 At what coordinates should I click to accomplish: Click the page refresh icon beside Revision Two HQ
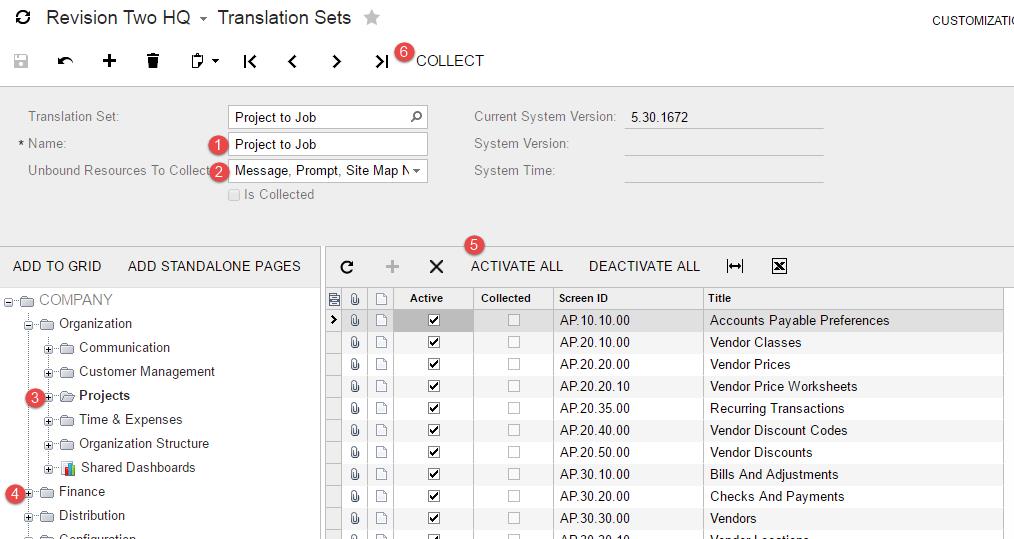click(23, 17)
